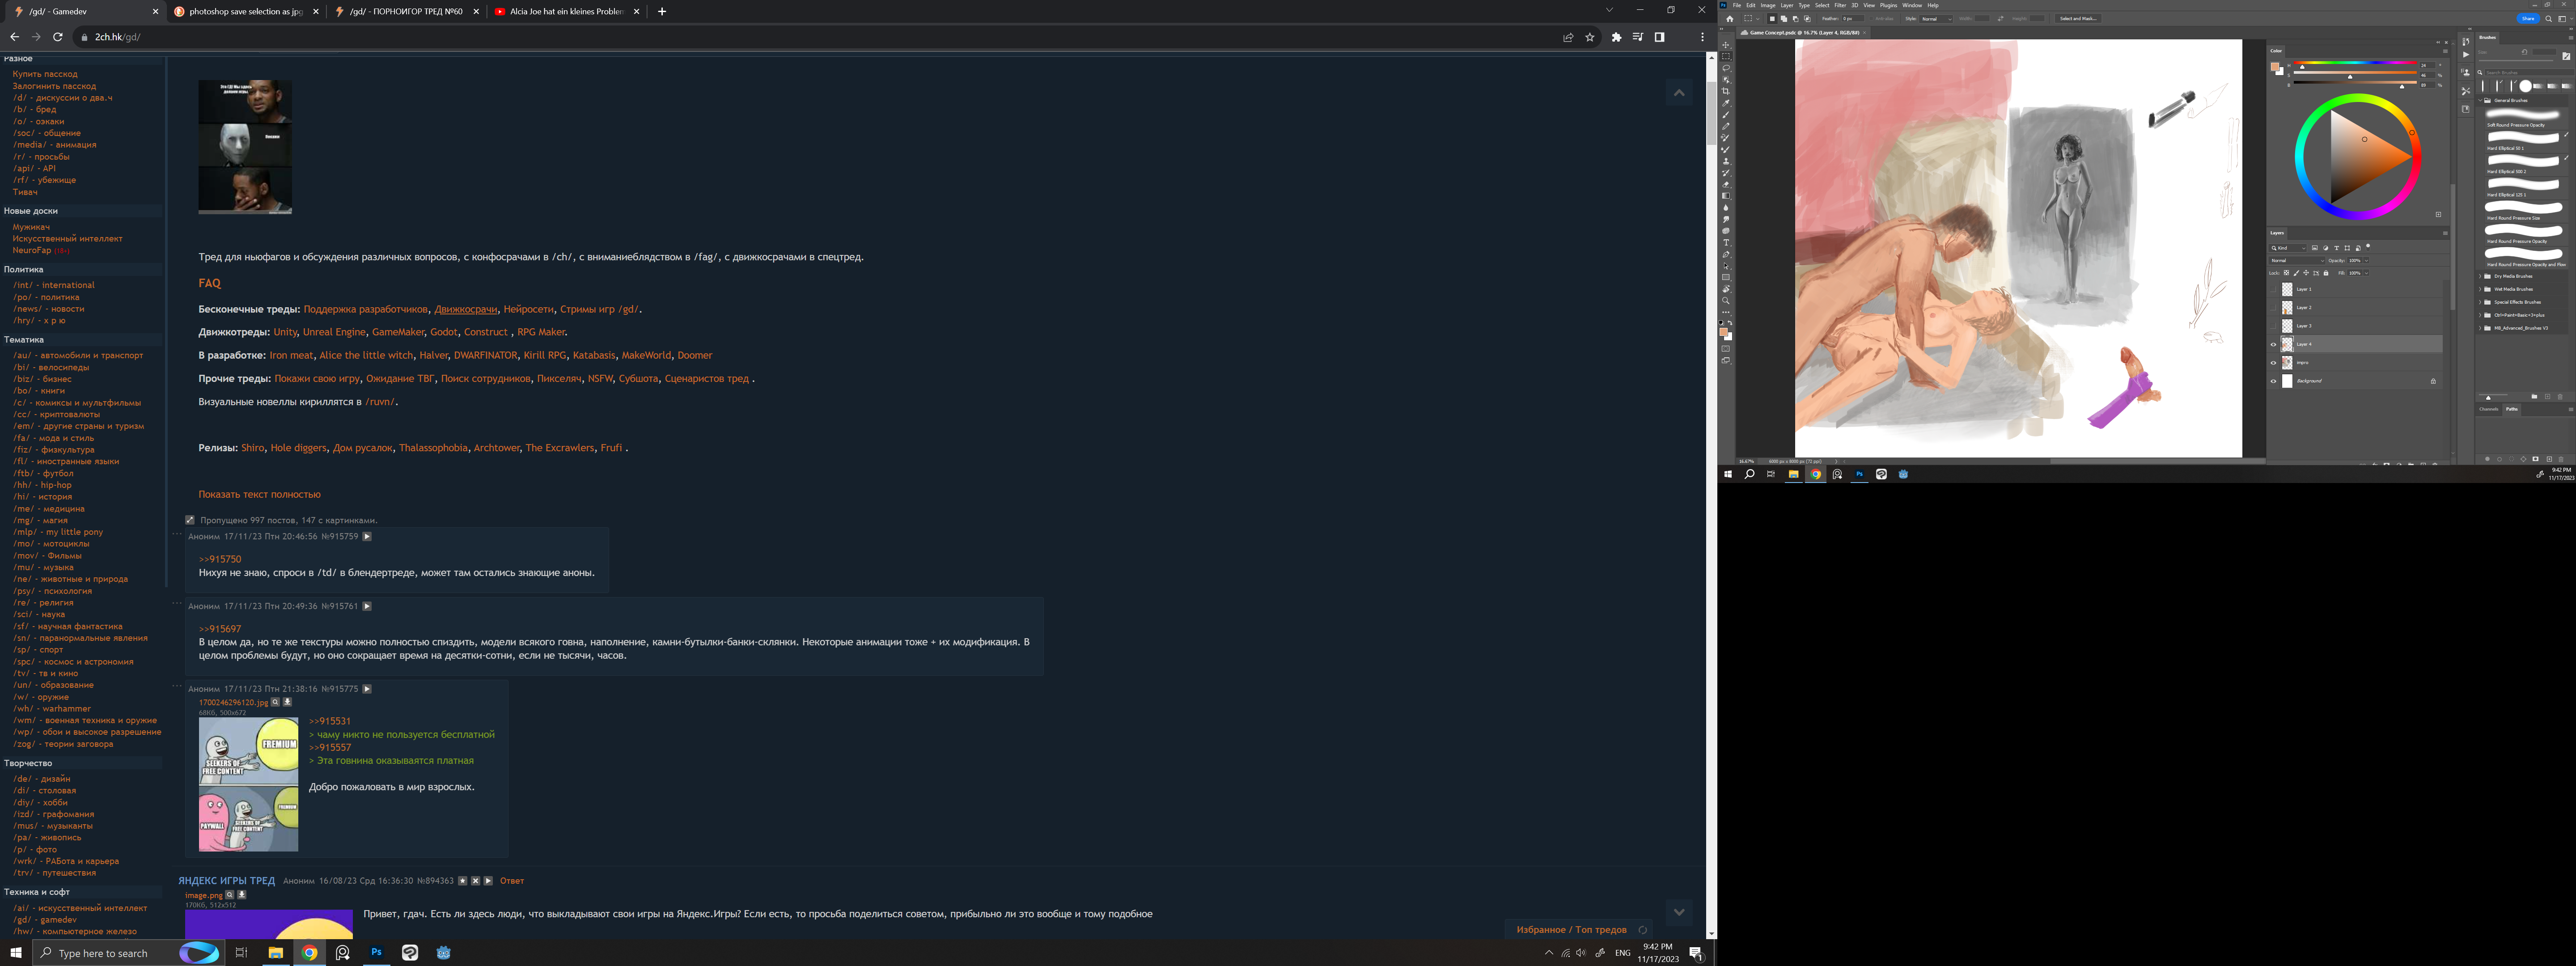This screenshot has width=2576, height=966.
Task: Click Intersect with selection mode icon
Action: coord(1807,18)
